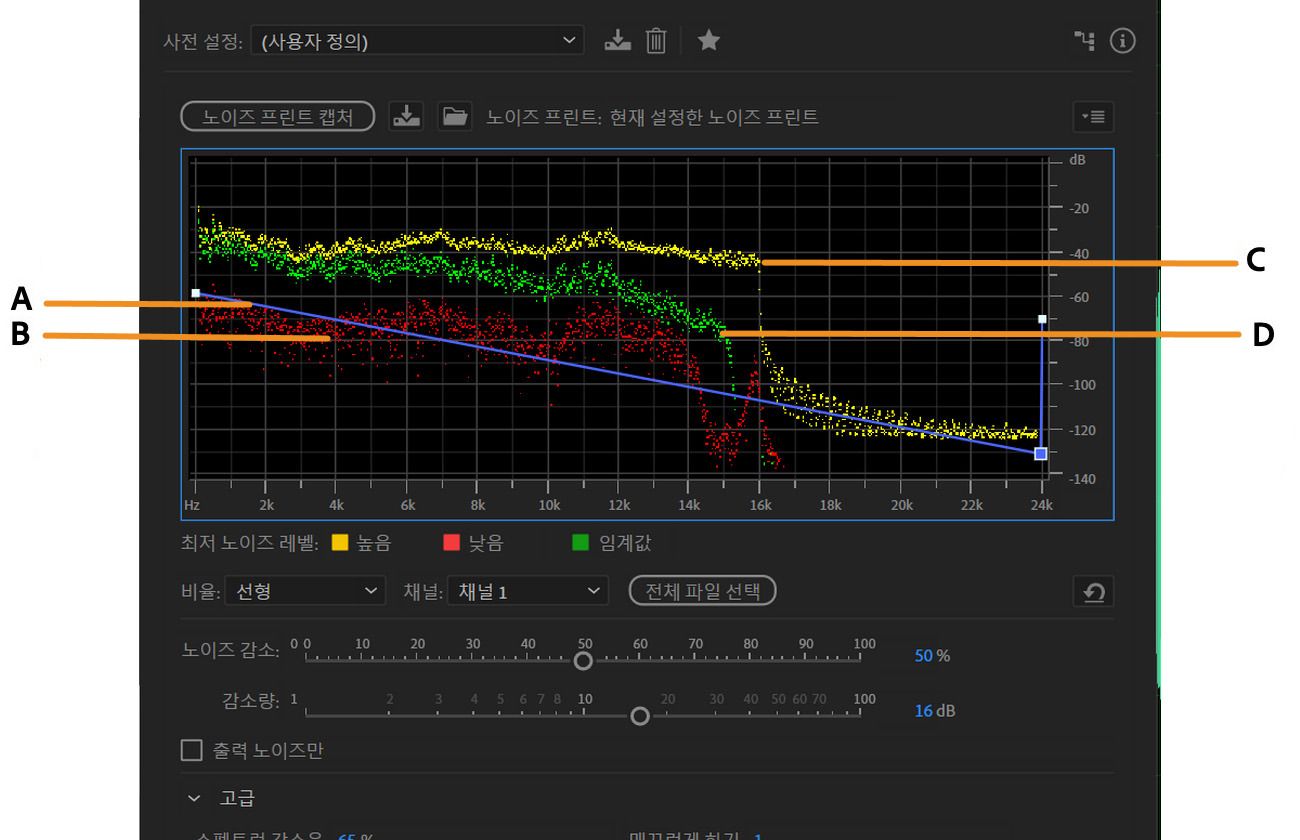Click the 전체 파일 선택 button
Viewport: 1300px width, 840px height.
702,591
